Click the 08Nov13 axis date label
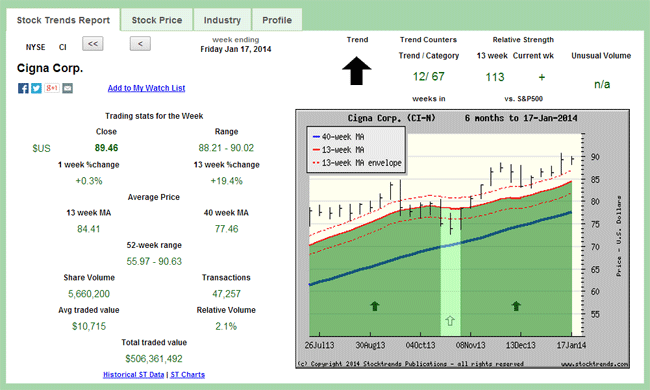This screenshot has height=390, width=650. 471,345
